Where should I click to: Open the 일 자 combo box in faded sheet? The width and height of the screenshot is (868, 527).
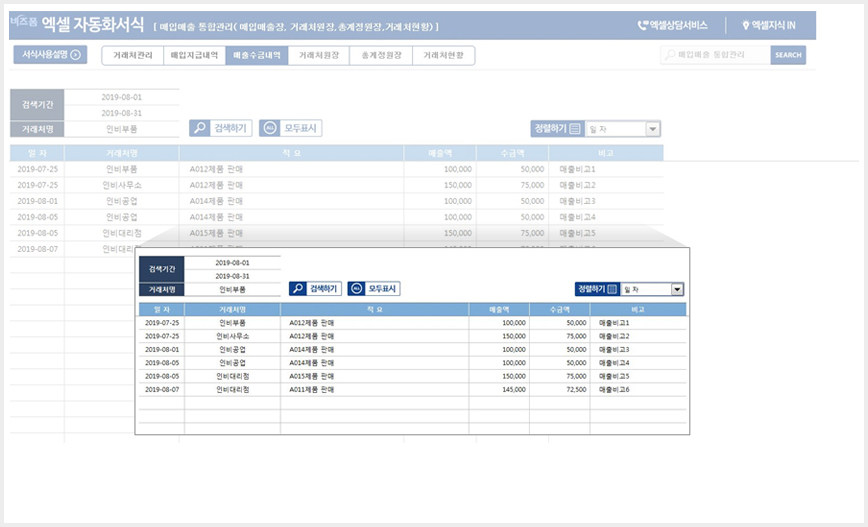[x=623, y=129]
